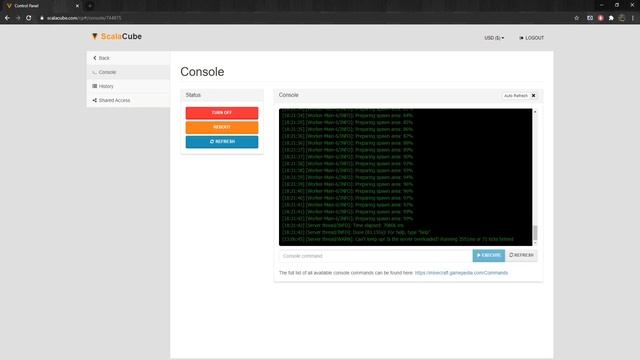The width and height of the screenshot is (640, 360).
Task: Open History in the sidebar
Action: (128, 86)
